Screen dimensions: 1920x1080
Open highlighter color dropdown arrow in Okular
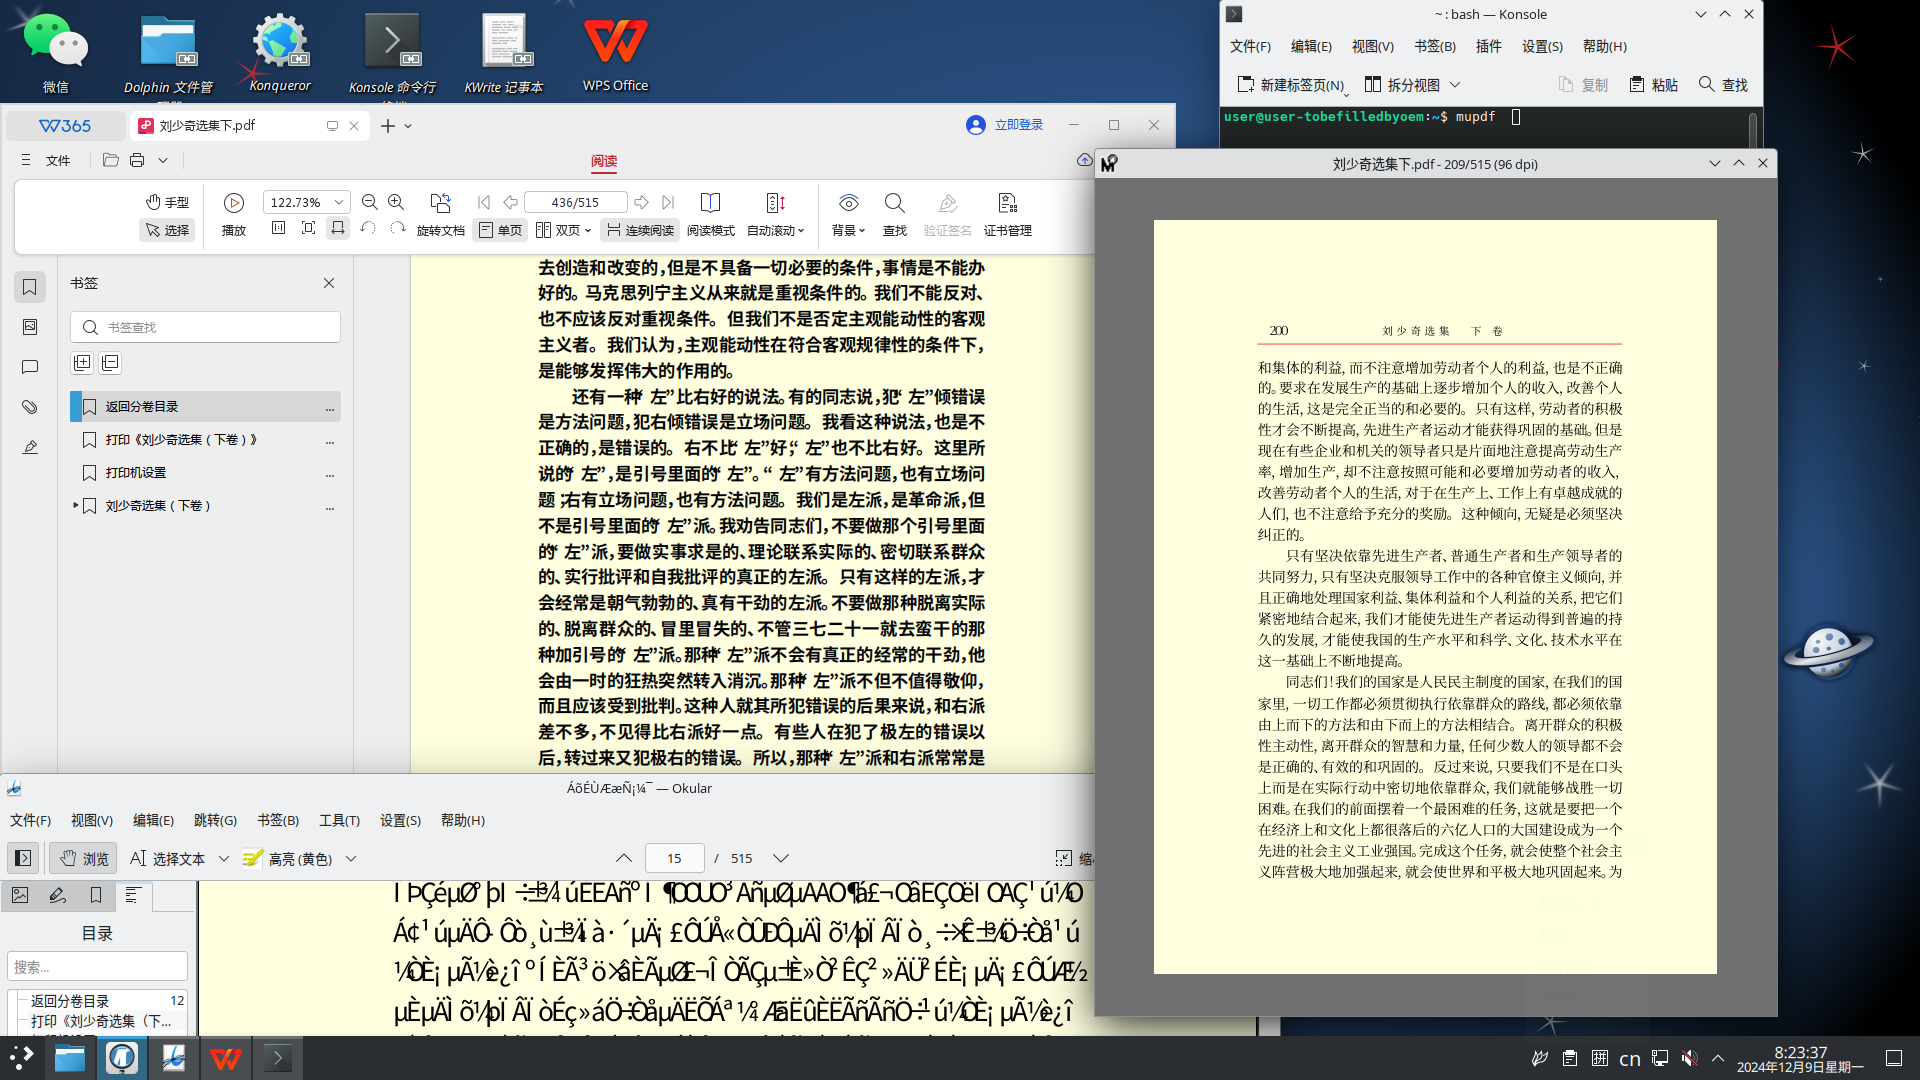(351, 858)
